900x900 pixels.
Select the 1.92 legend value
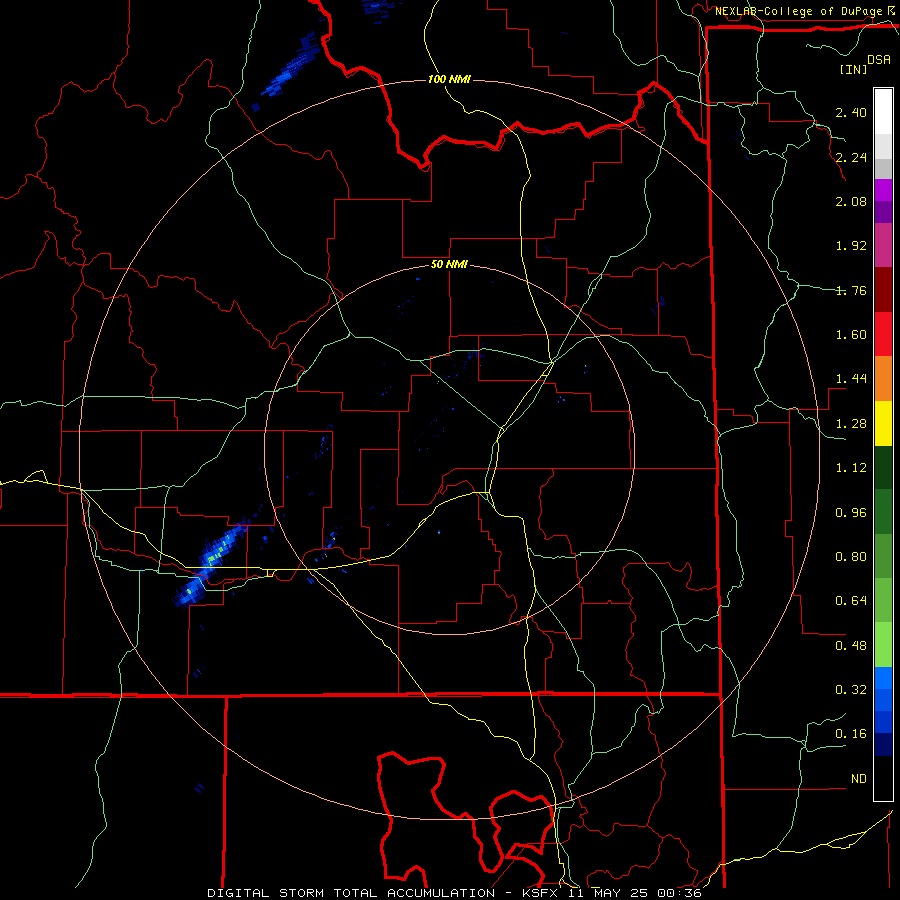(851, 246)
